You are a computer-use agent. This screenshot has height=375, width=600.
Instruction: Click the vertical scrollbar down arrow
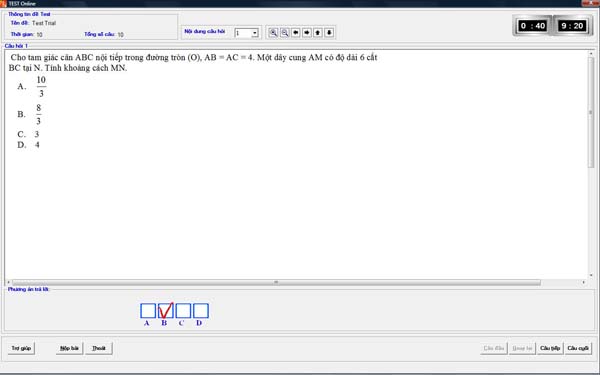(x=591, y=275)
